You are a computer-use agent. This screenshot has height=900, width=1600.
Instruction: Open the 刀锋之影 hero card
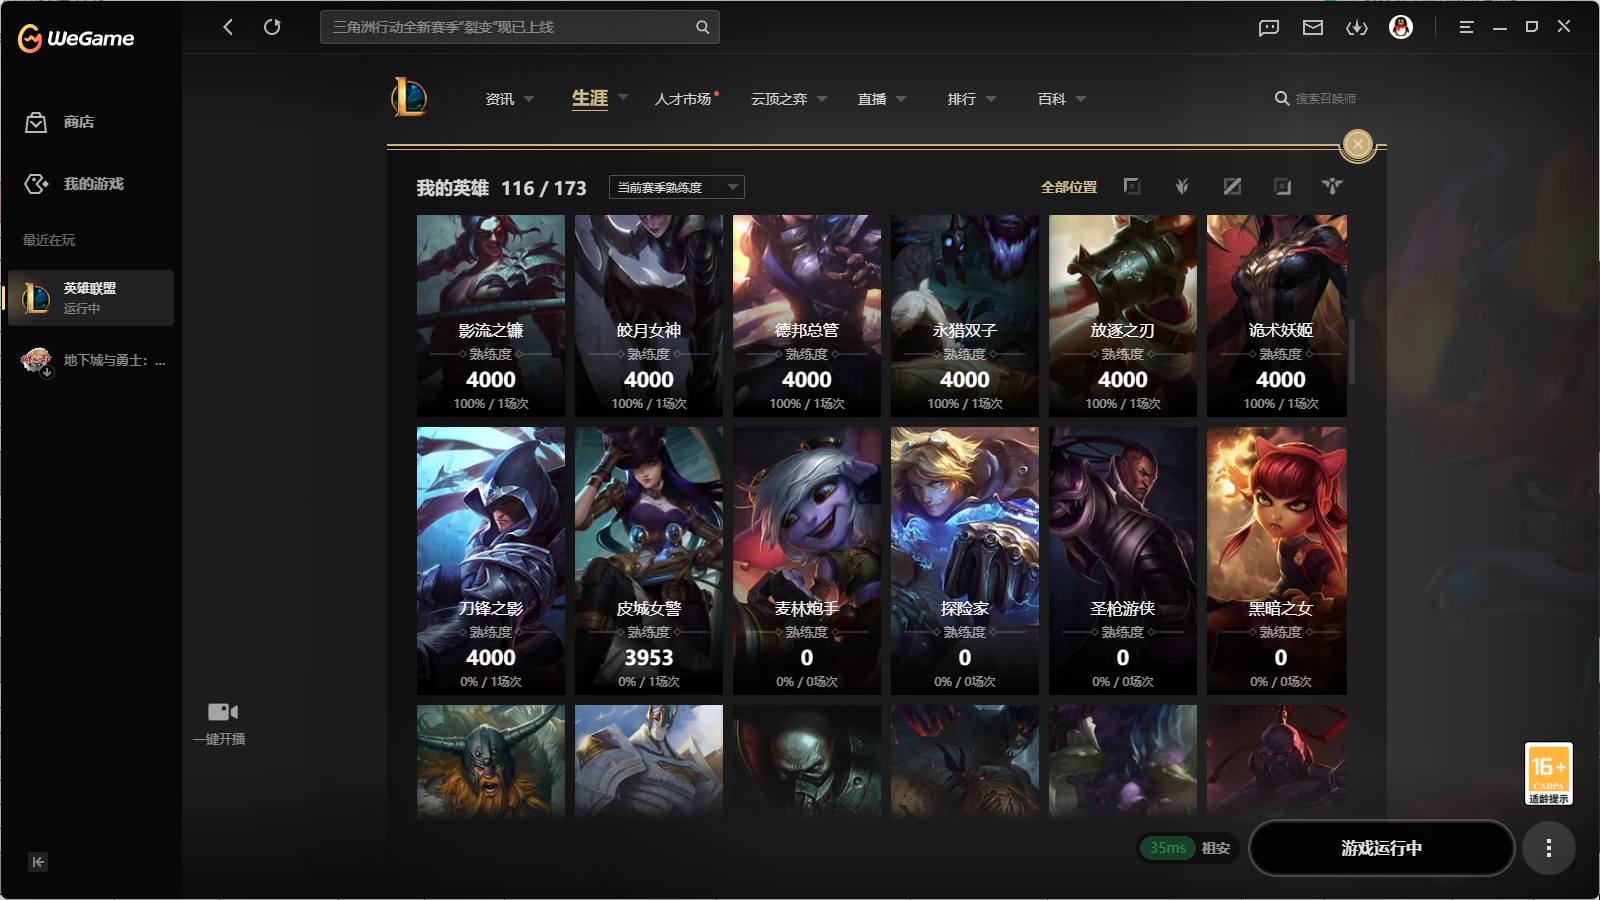point(491,561)
